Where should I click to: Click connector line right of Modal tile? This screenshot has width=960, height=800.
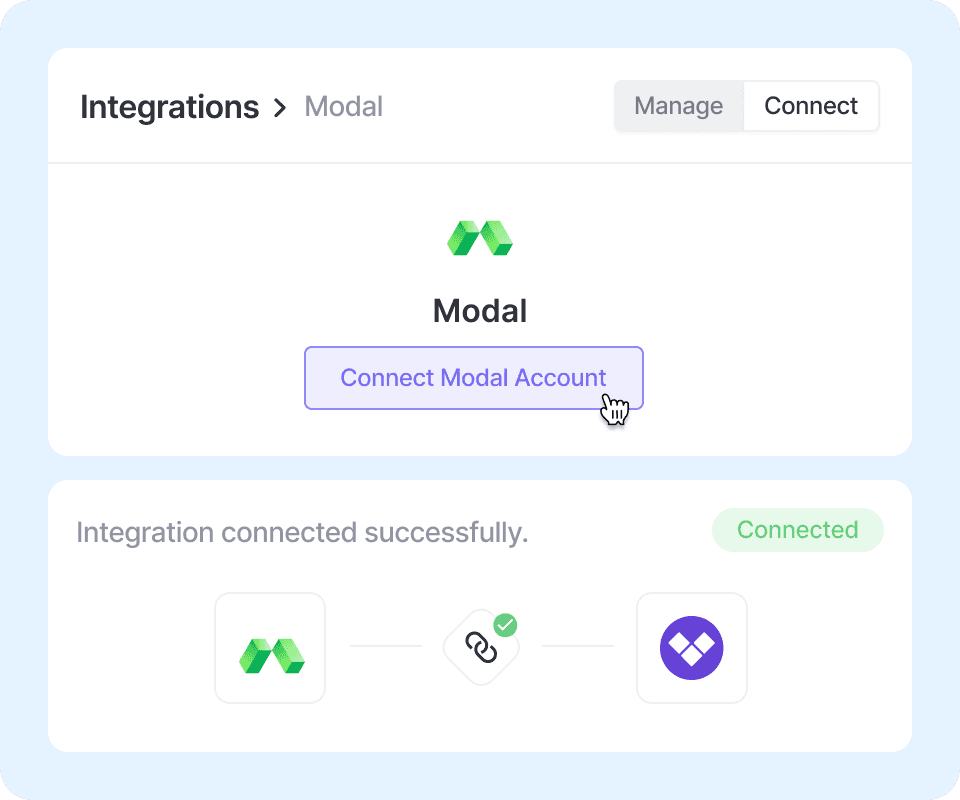coord(386,646)
